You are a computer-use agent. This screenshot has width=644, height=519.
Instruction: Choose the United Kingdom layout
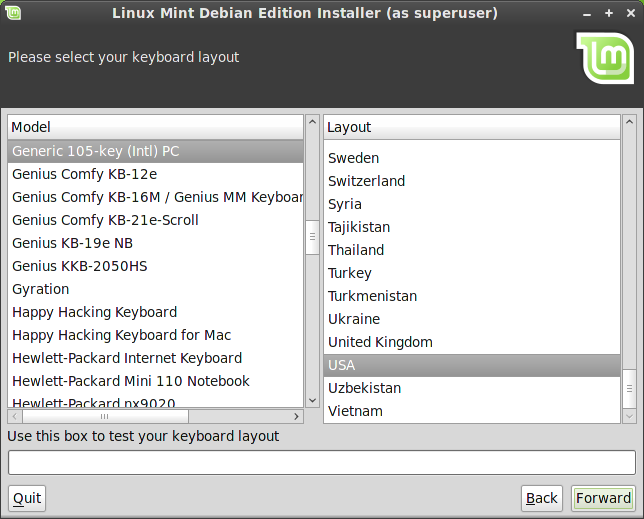pos(380,342)
